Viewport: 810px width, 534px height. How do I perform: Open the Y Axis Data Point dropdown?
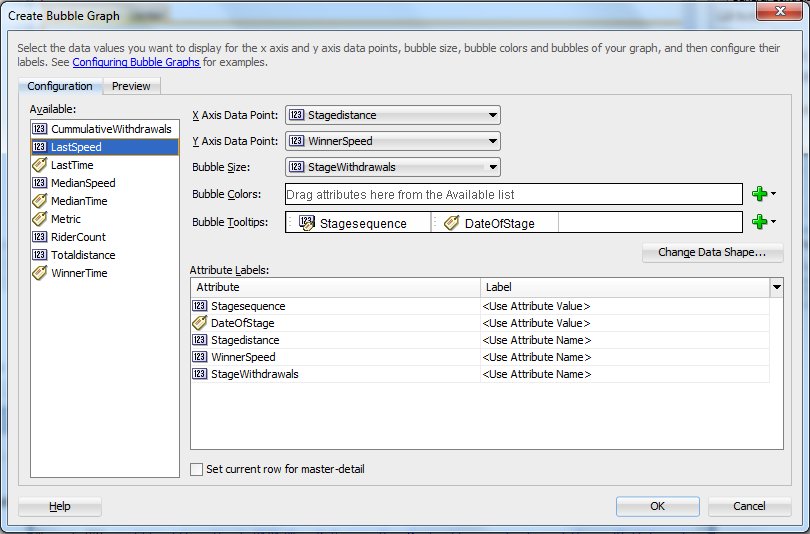(492, 141)
